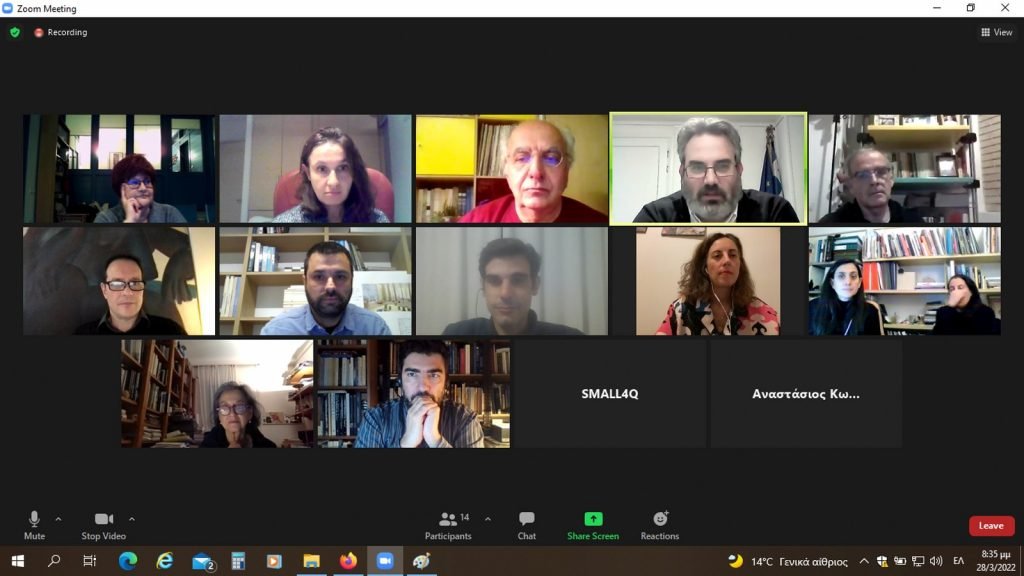Start Share Screen

click(x=593, y=526)
